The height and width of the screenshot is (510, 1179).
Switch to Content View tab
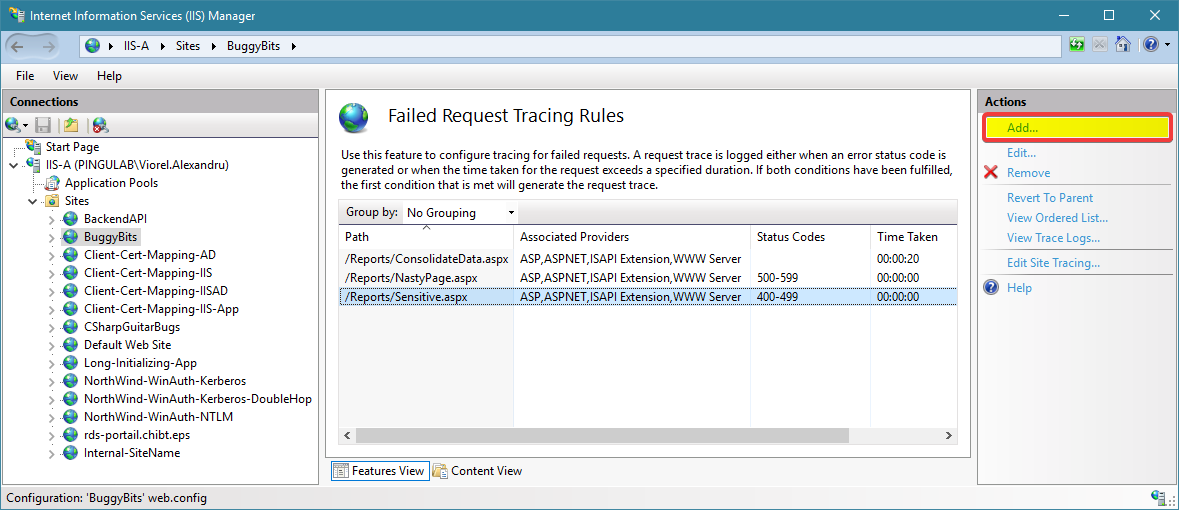[477, 471]
